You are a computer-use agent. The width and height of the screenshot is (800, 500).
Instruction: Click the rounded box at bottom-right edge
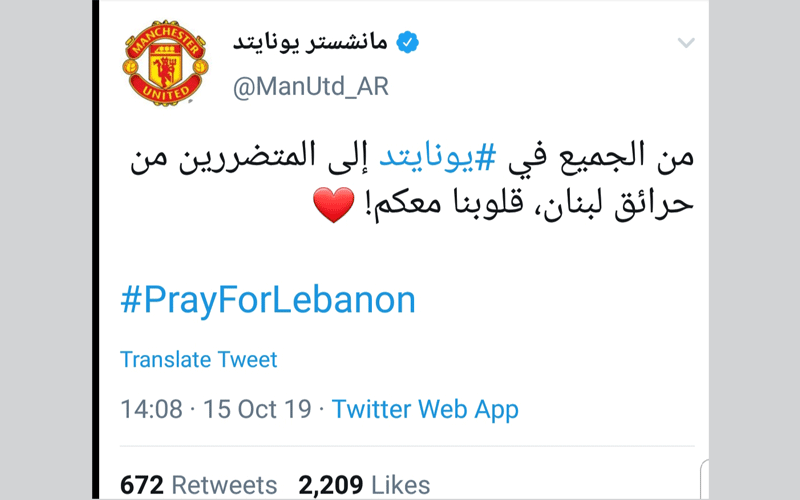click(704, 480)
